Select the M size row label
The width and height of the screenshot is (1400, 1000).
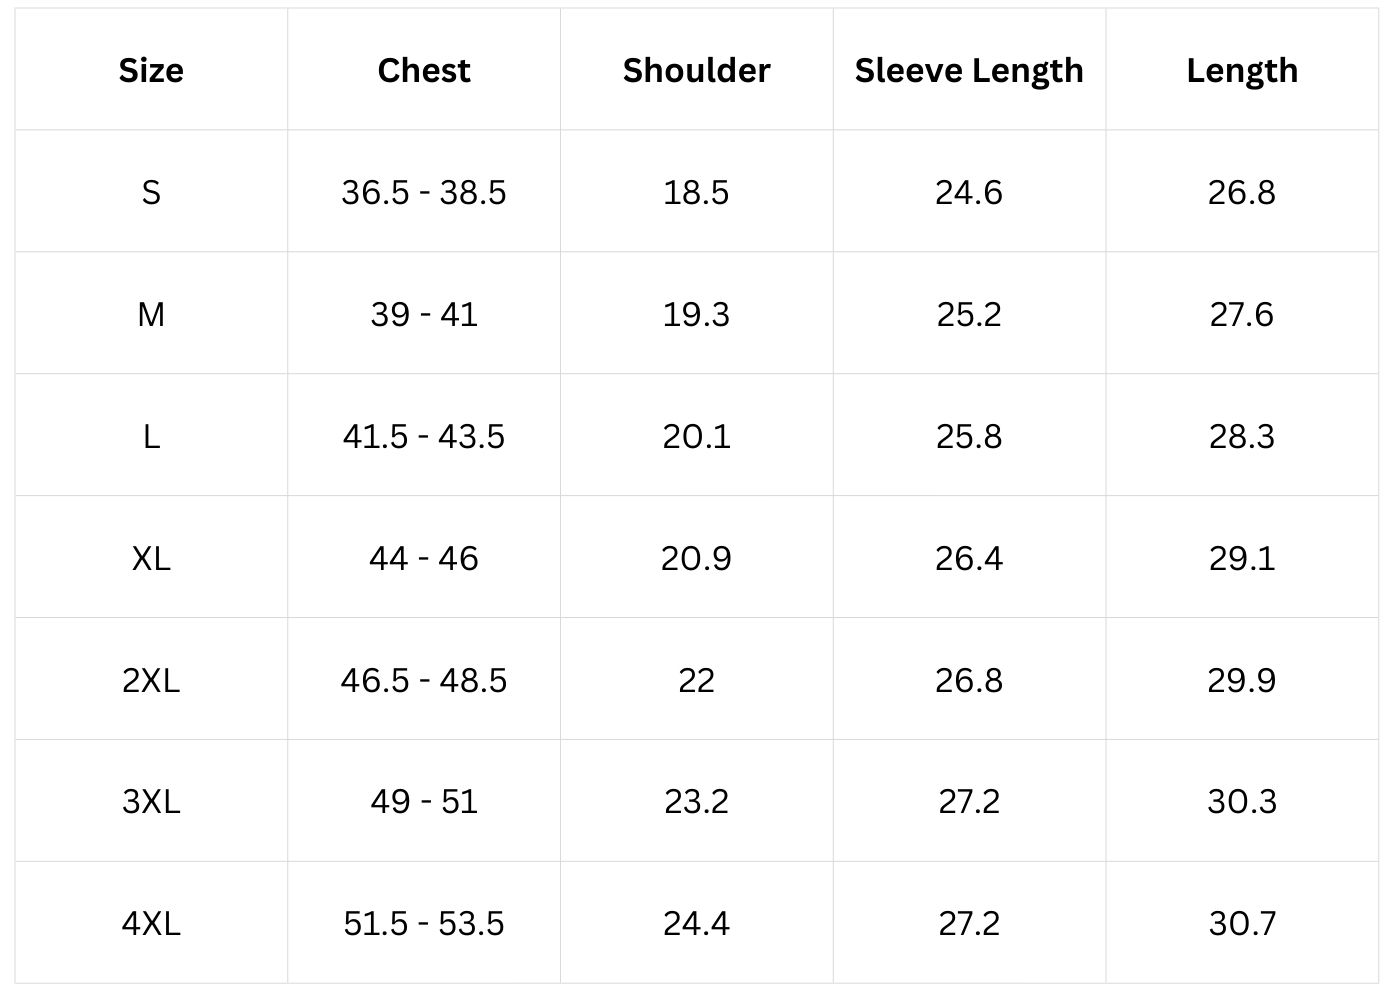pyautogui.click(x=151, y=314)
